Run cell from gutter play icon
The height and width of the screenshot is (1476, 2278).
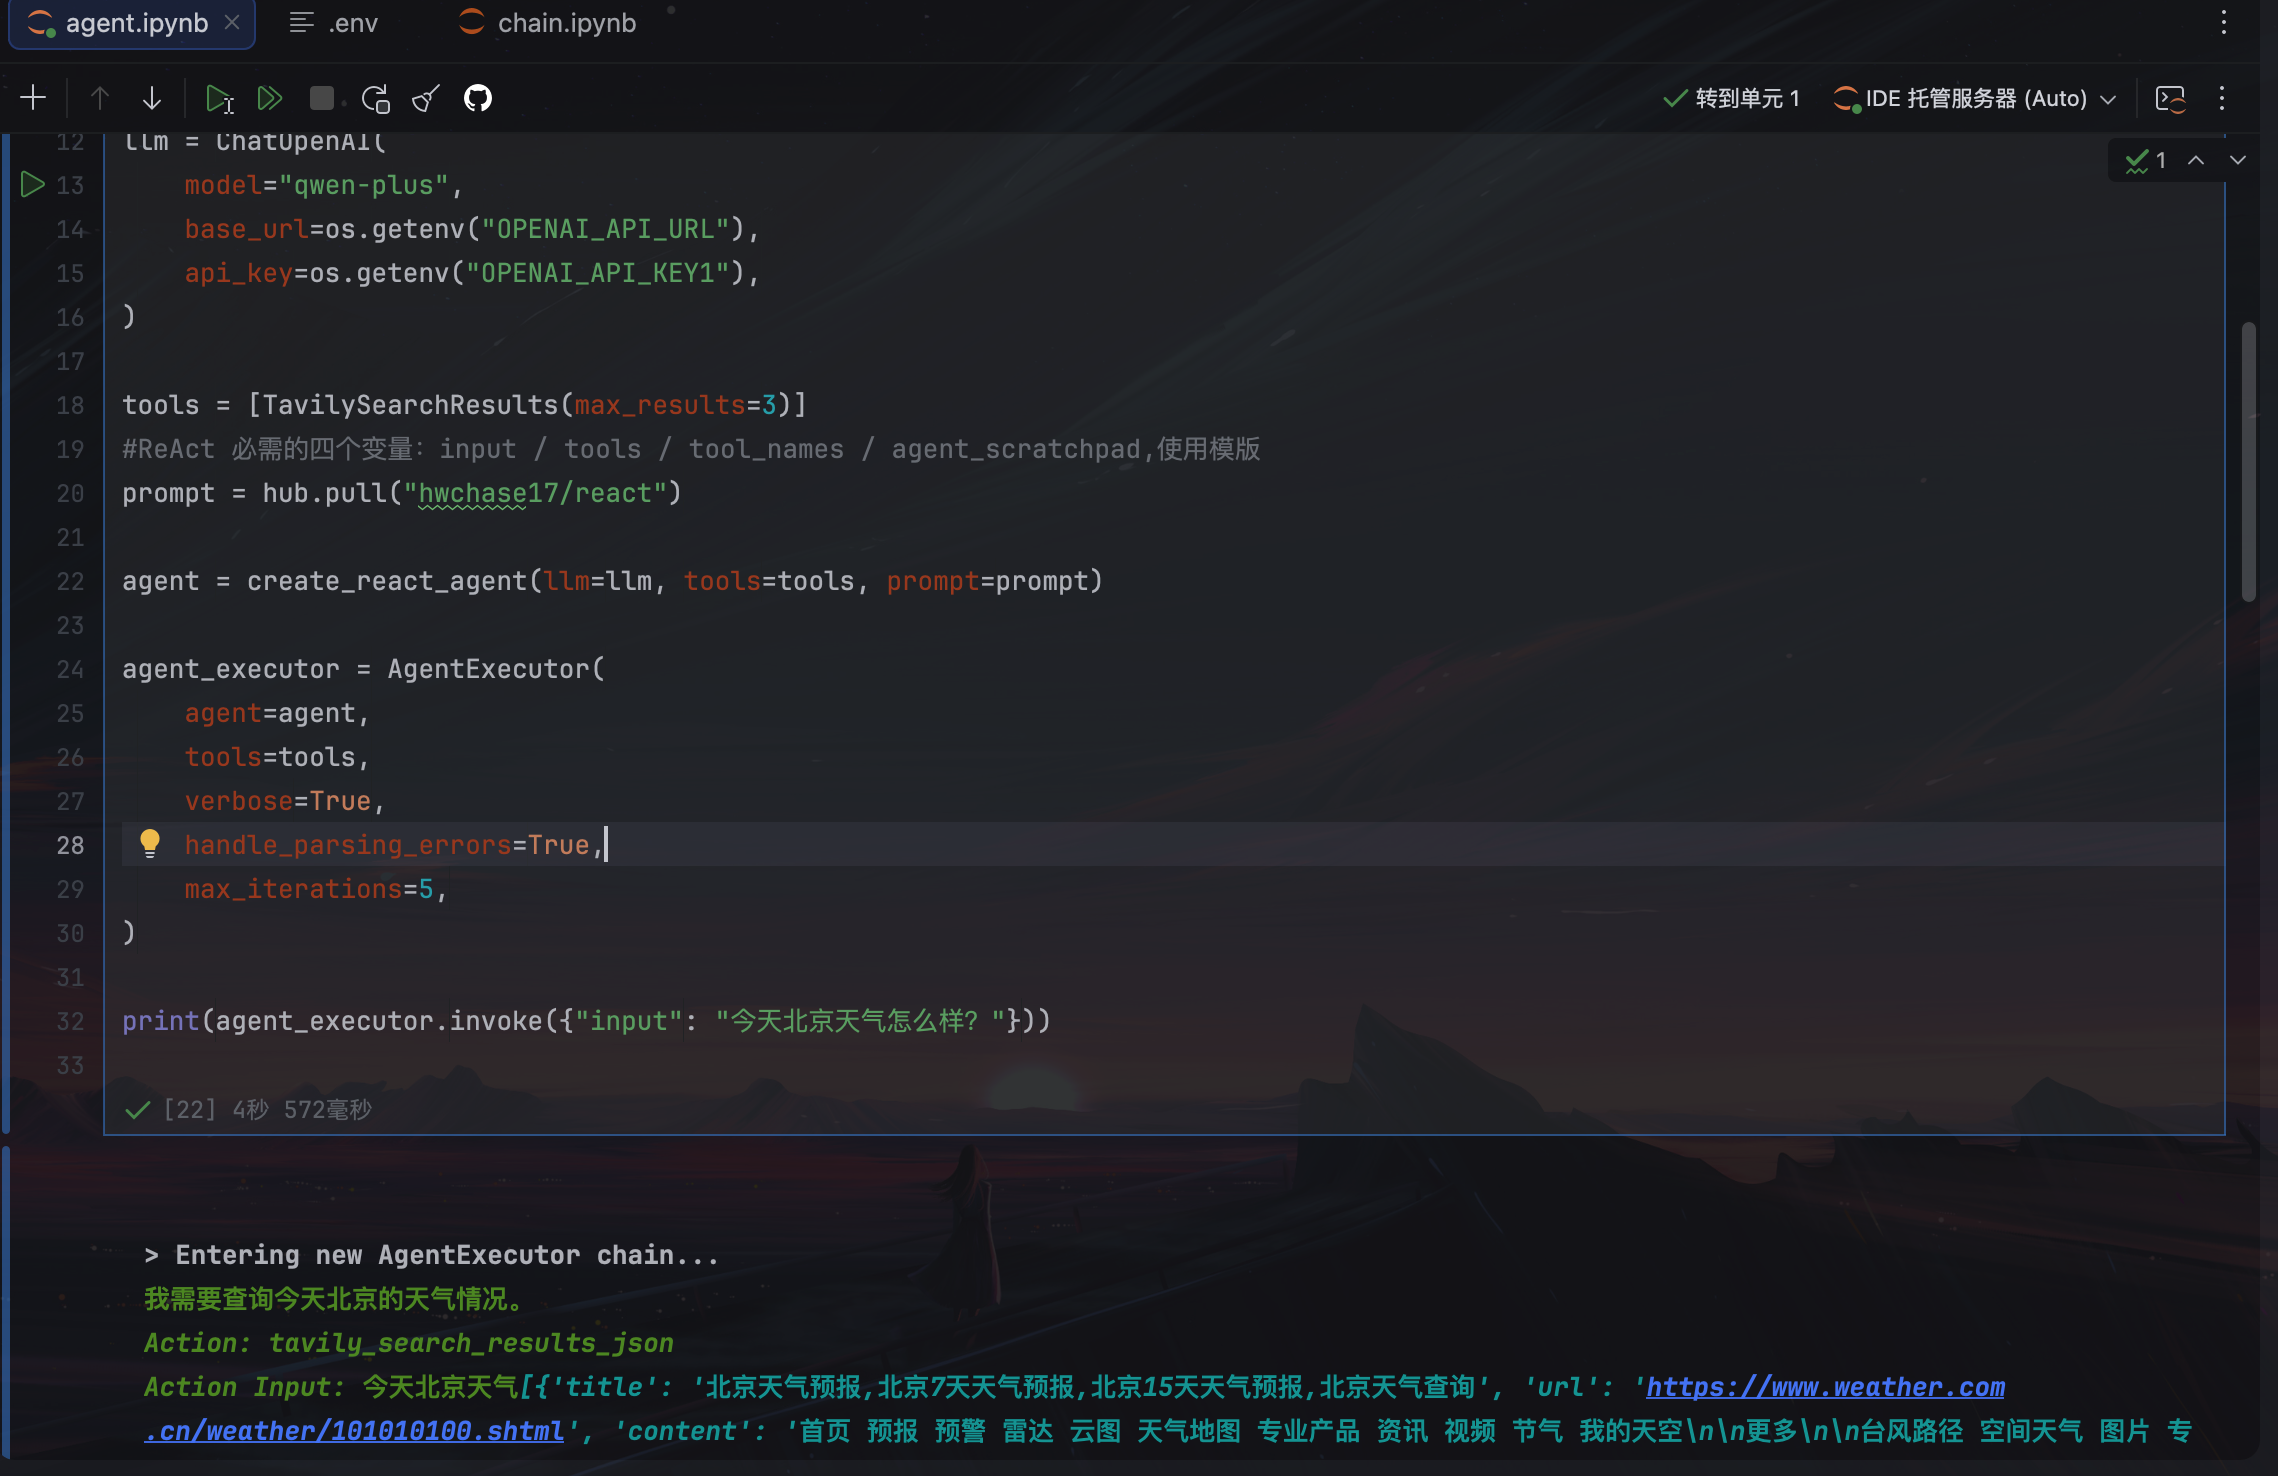tap(32, 185)
